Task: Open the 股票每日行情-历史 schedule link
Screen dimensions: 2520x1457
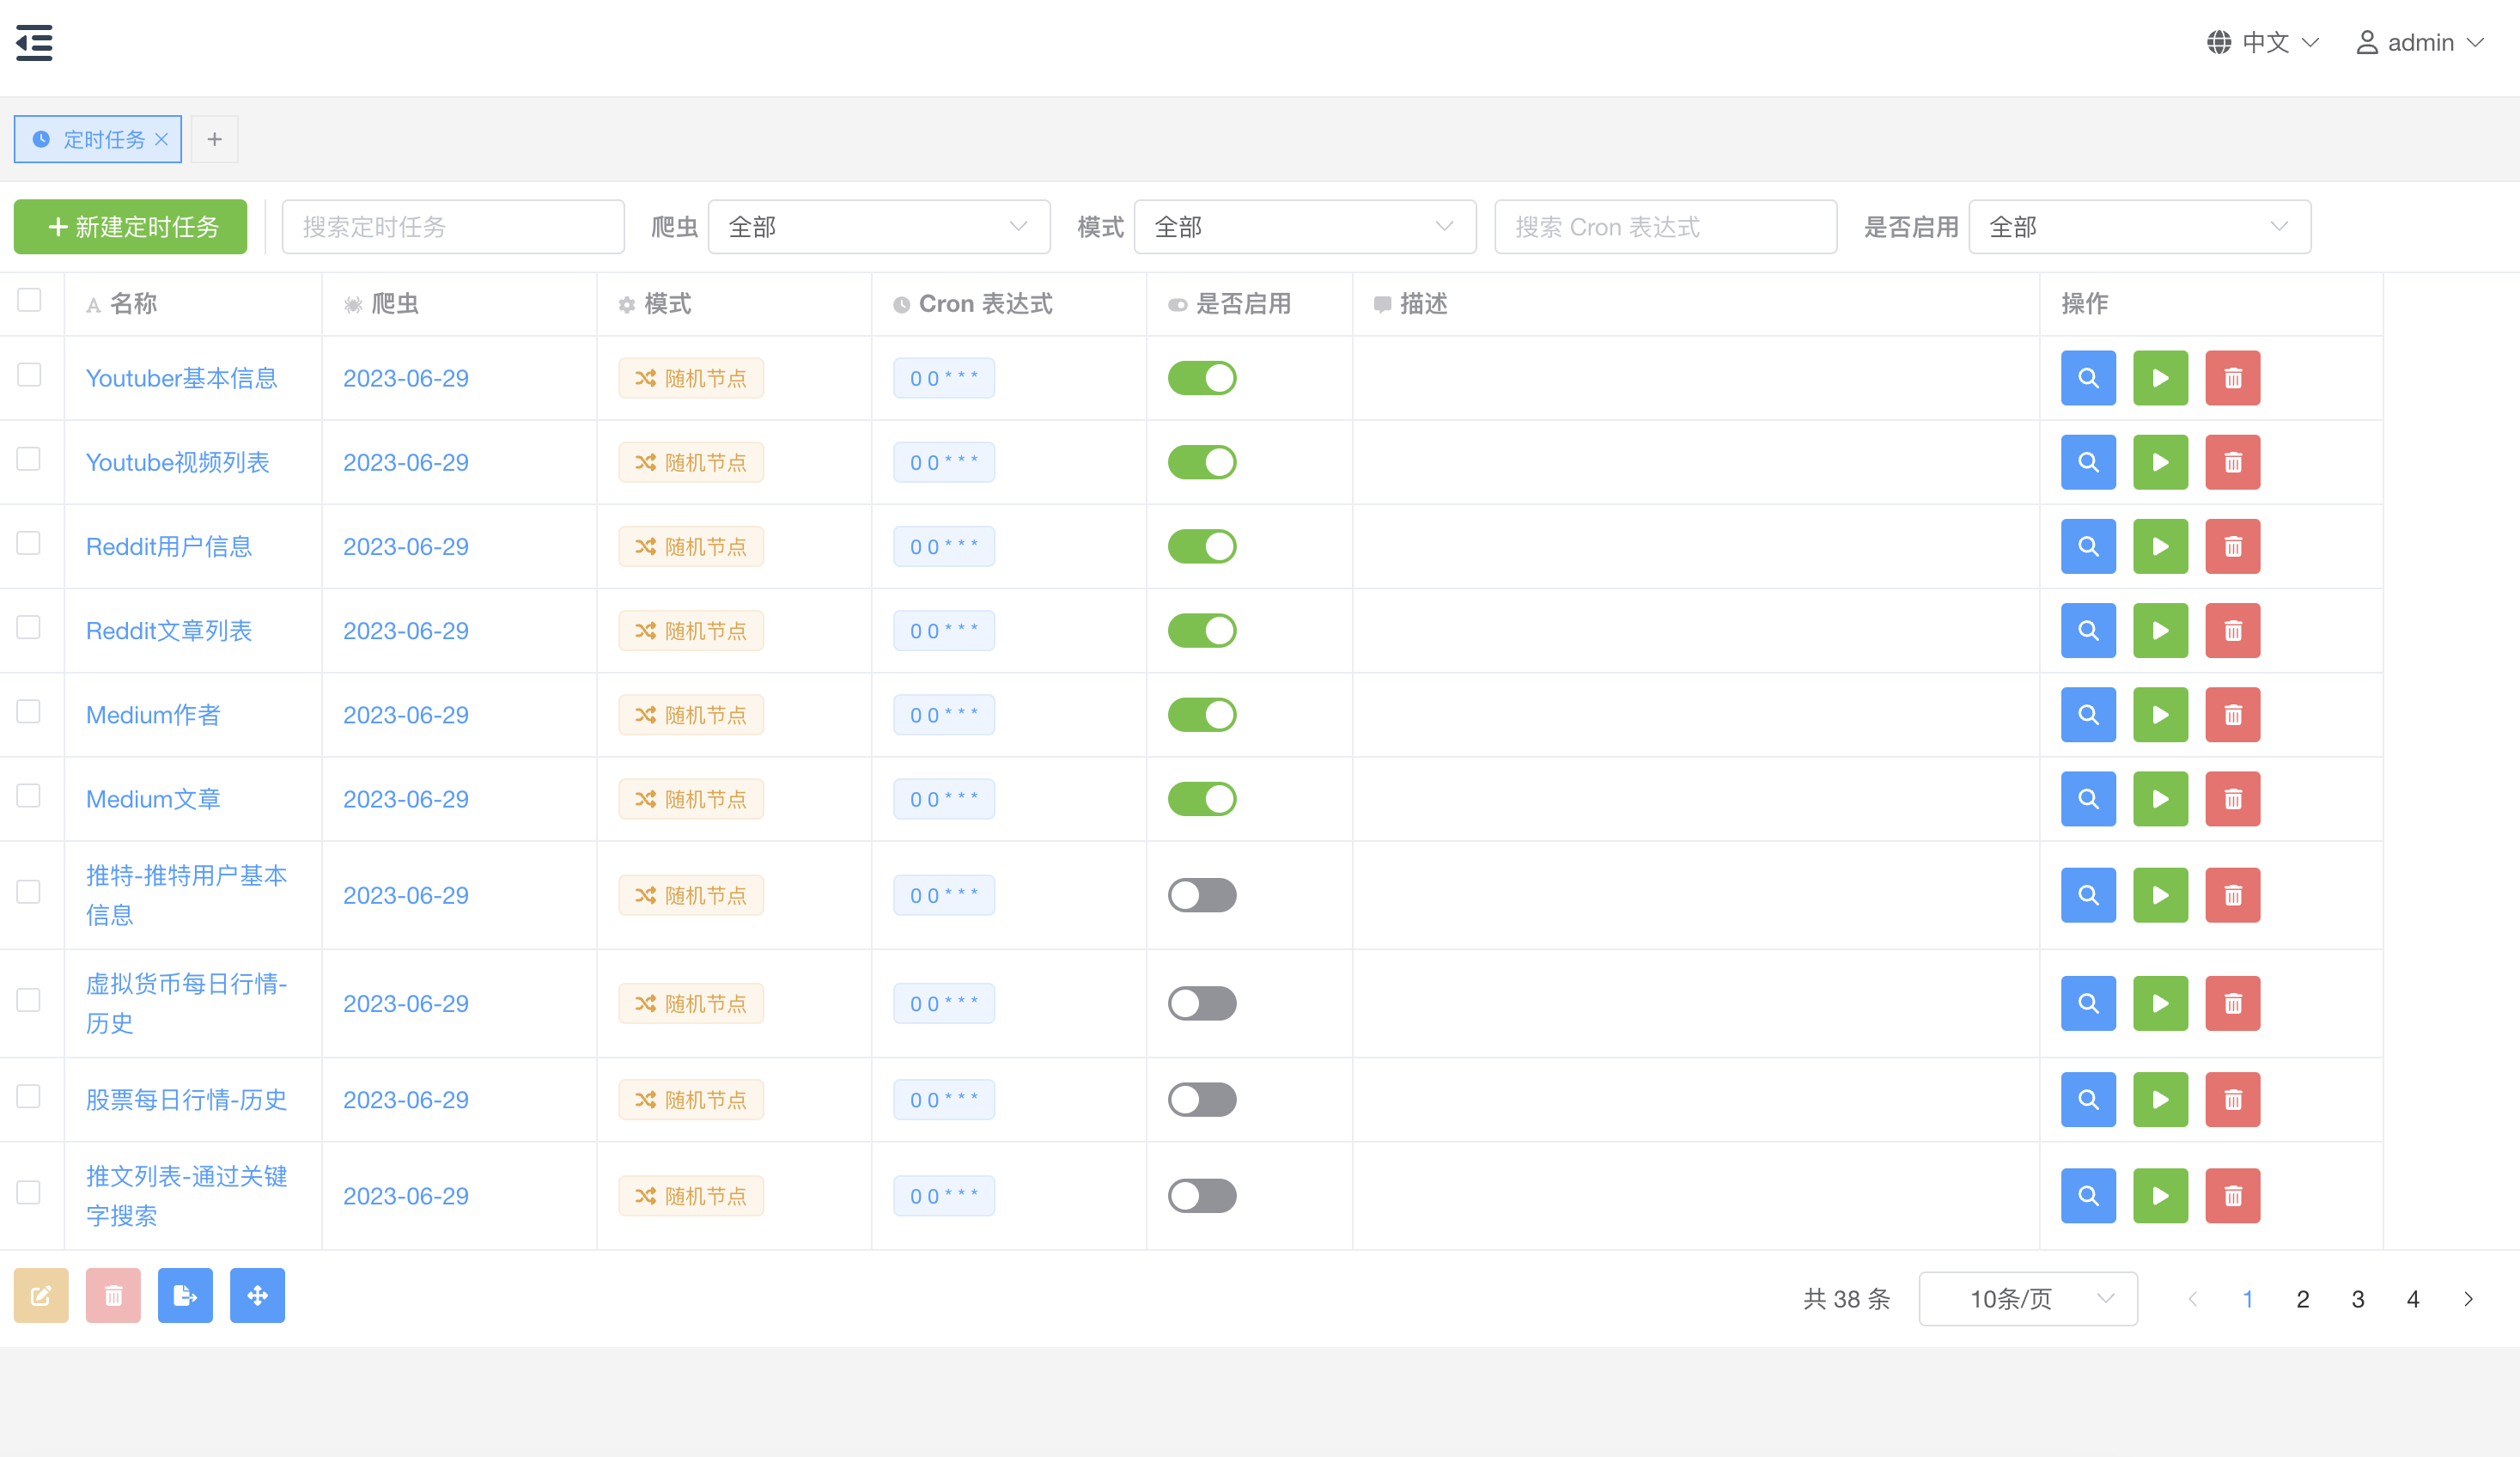Action: pyautogui.click(x=186, y=1099)
